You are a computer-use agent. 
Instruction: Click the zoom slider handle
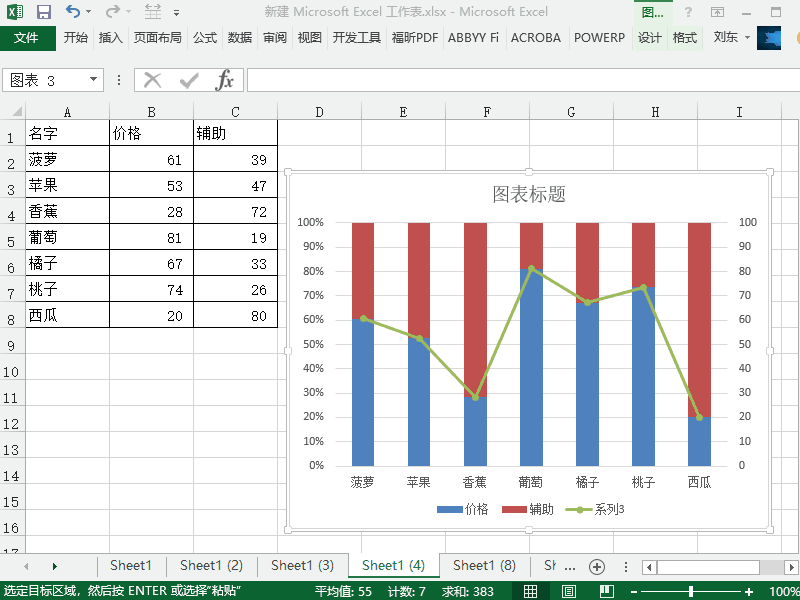[691, 592]
